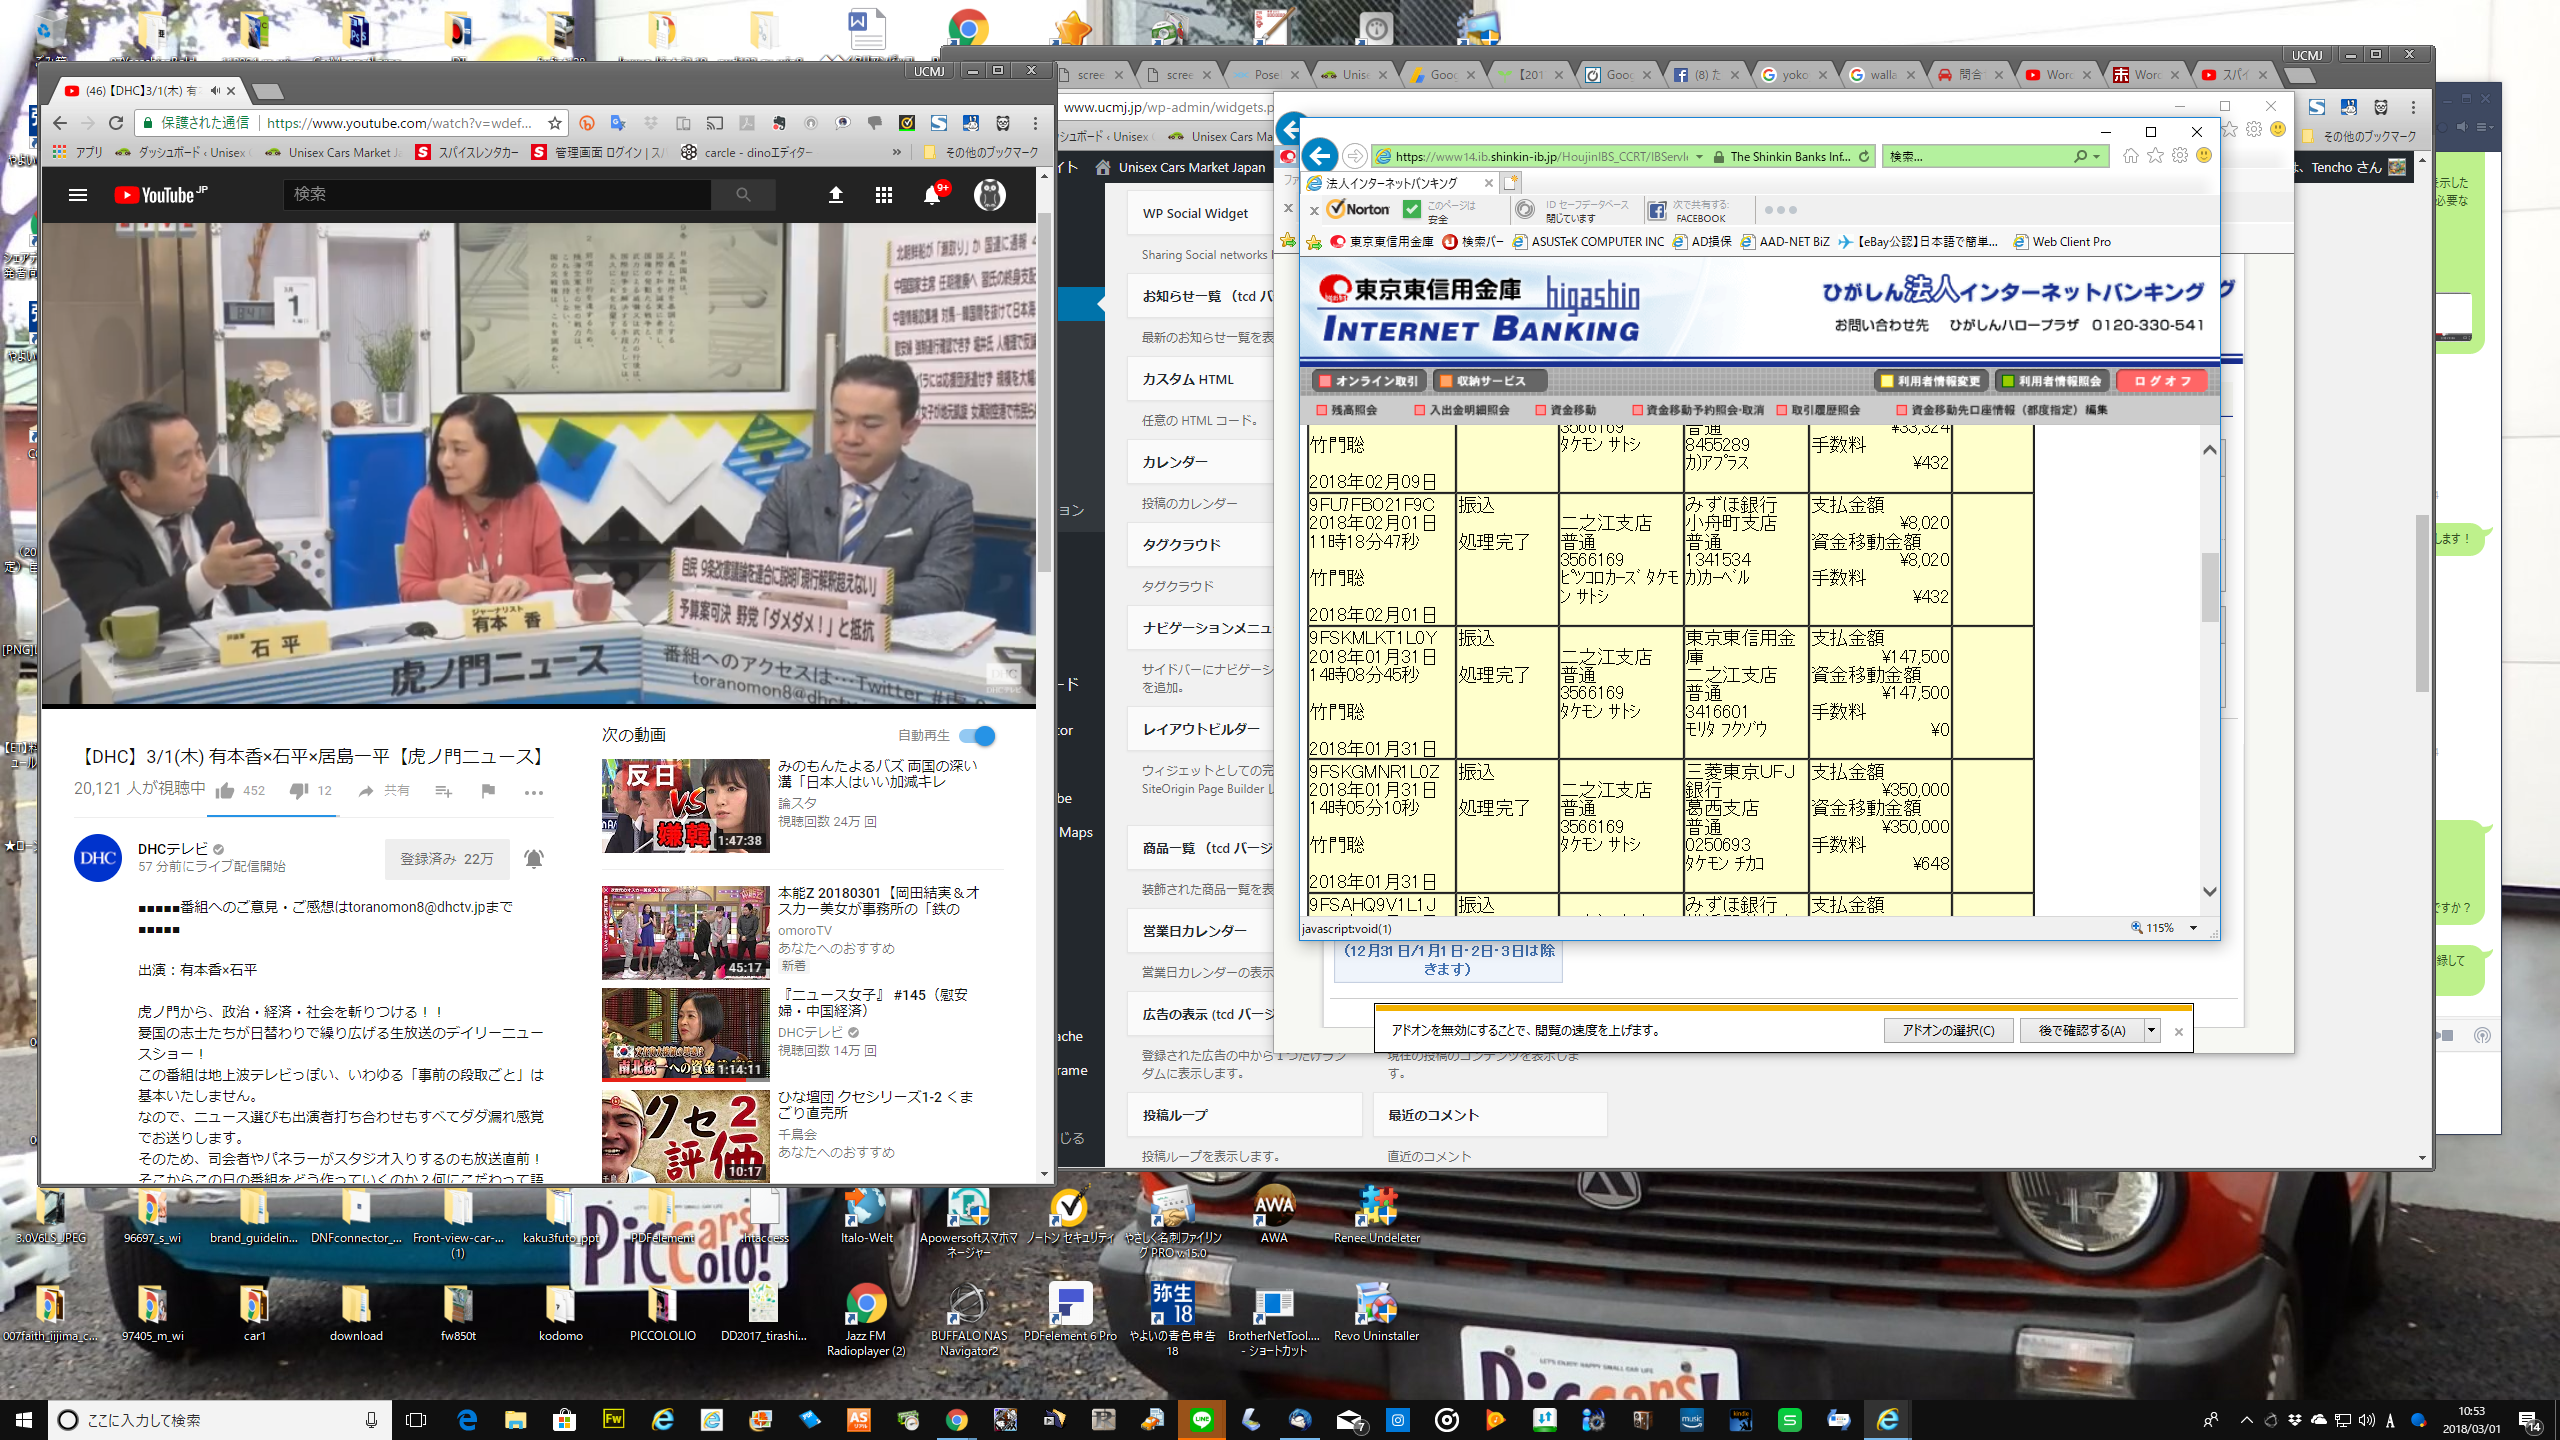This screenshot has height=1440, width=2560.
Task: Bookmark the YouTube page with the star
Action: 555,123
